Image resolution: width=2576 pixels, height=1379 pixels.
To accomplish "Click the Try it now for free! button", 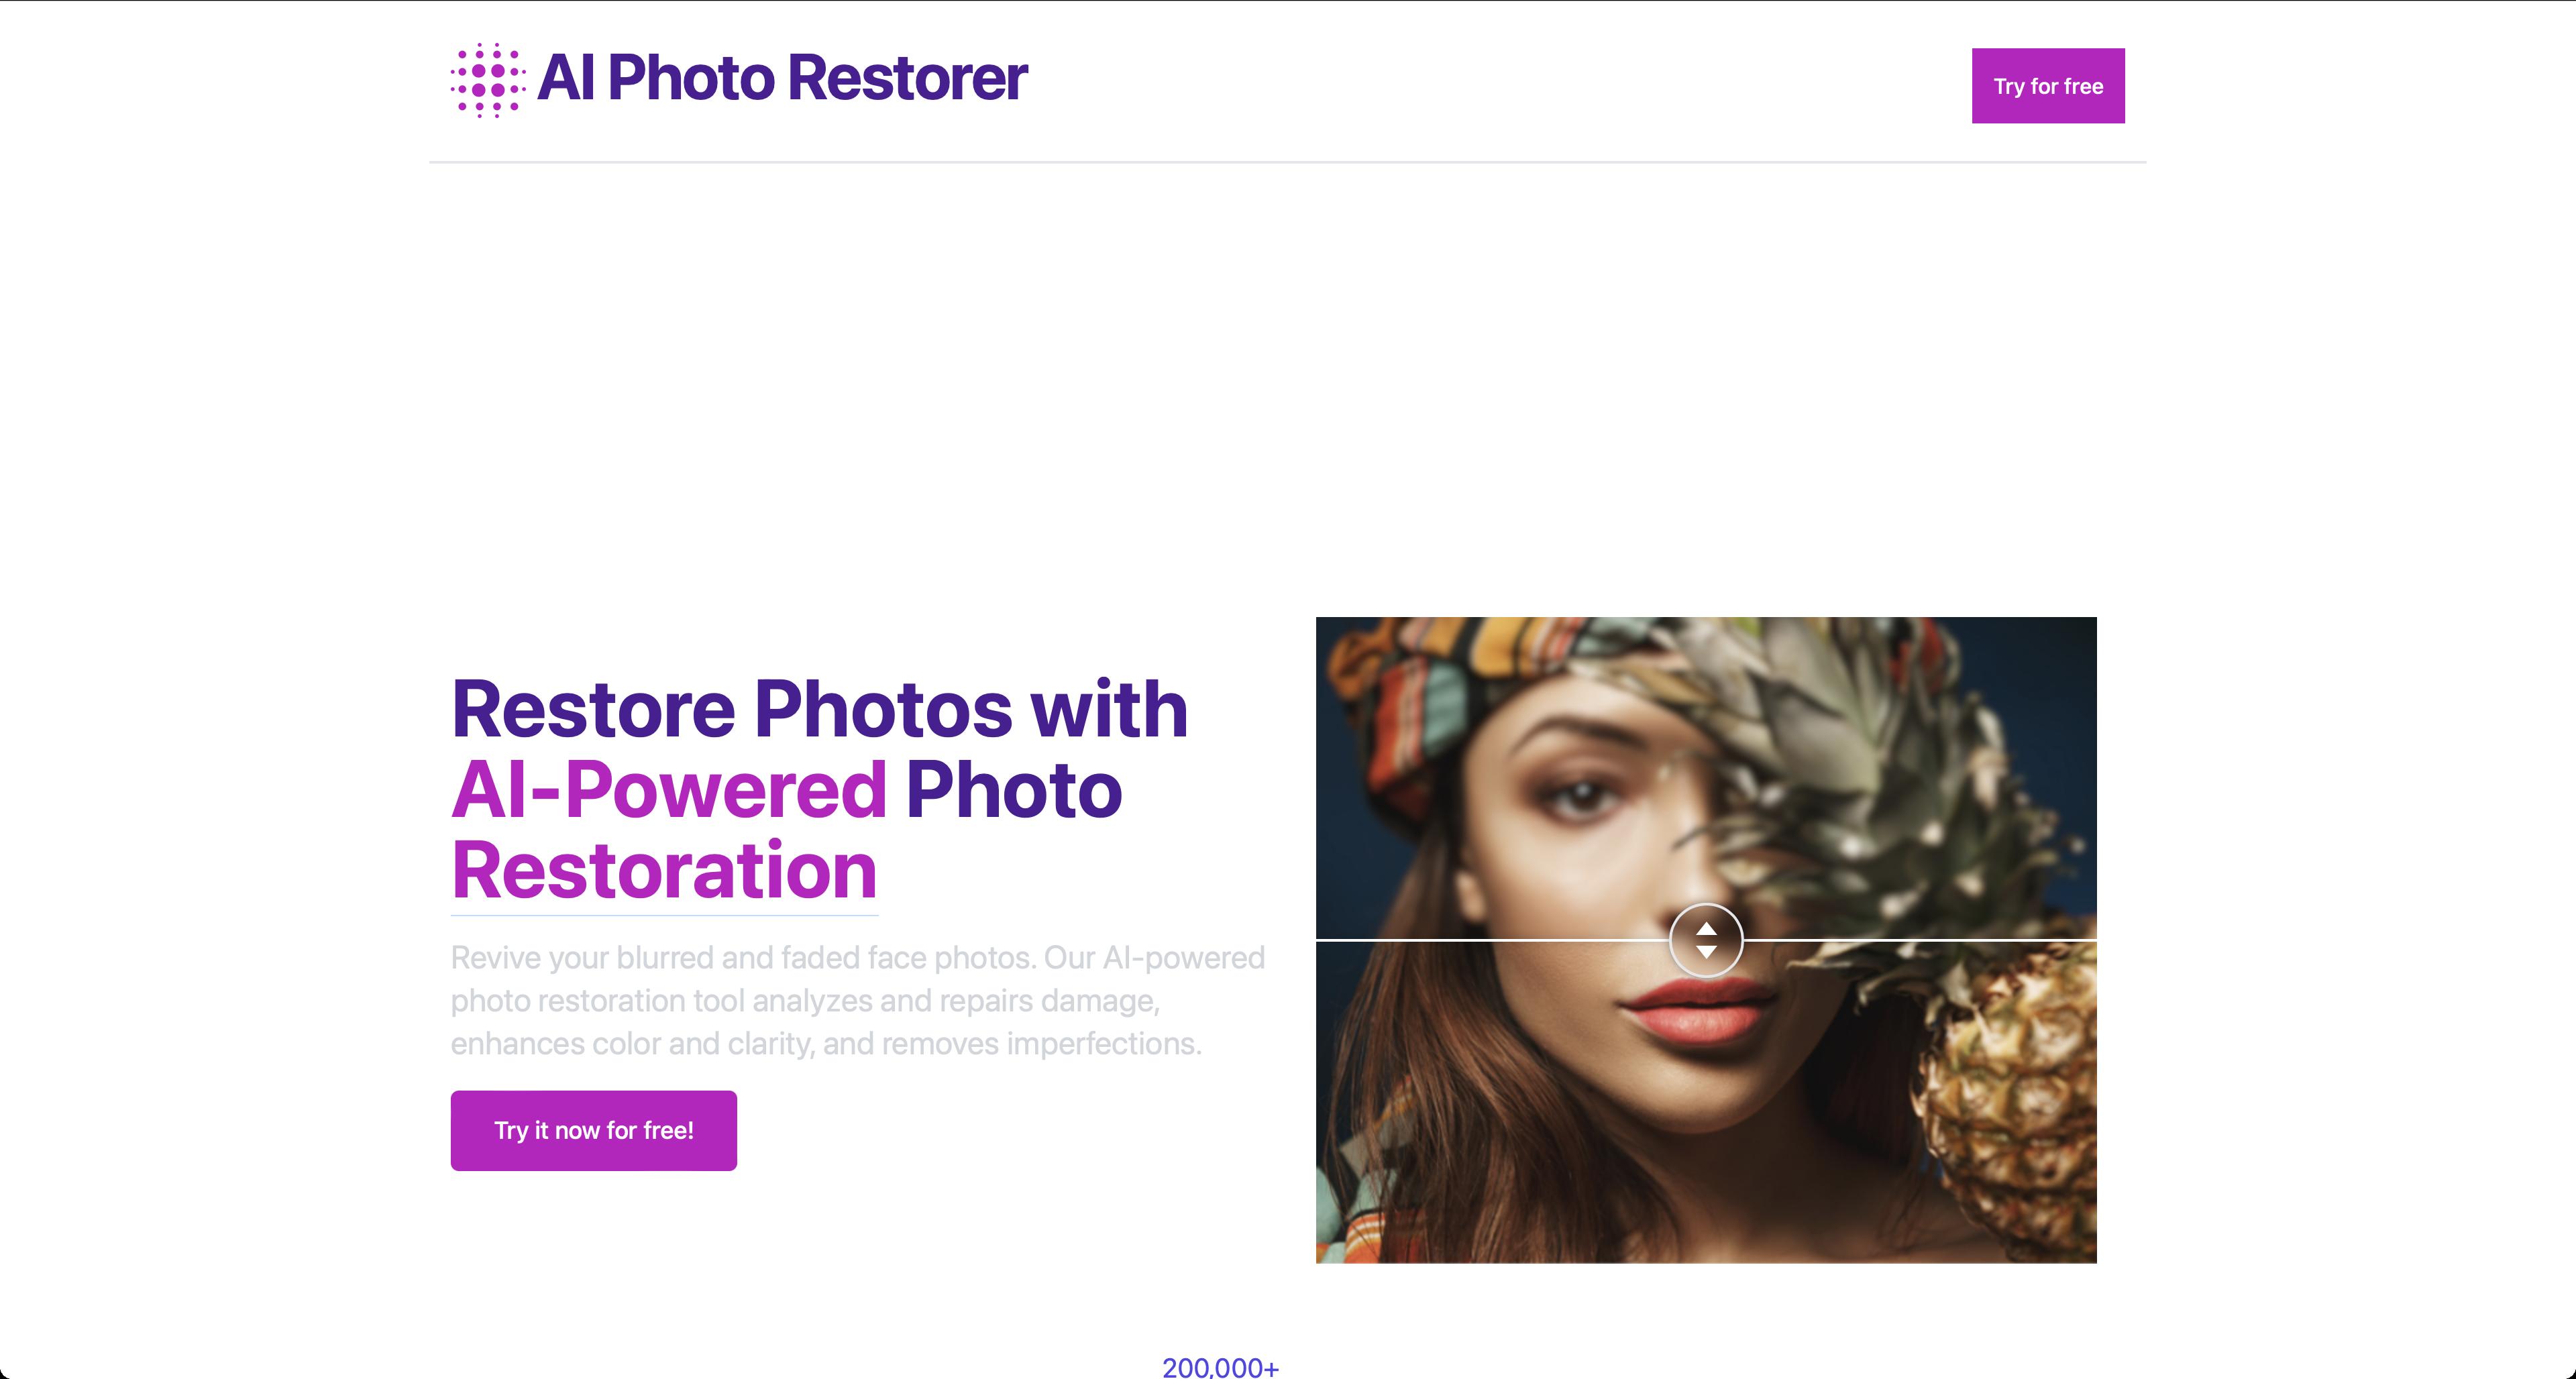I will [594, 1130].
